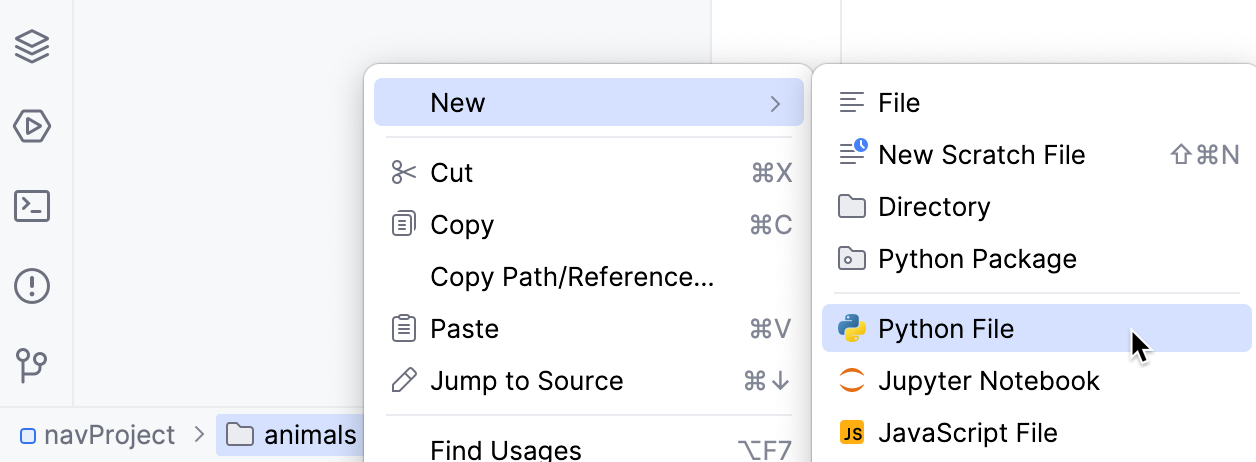Open the Python Packages tool window icon
This screenshot has width=1256, height=462.
(33, 47)
